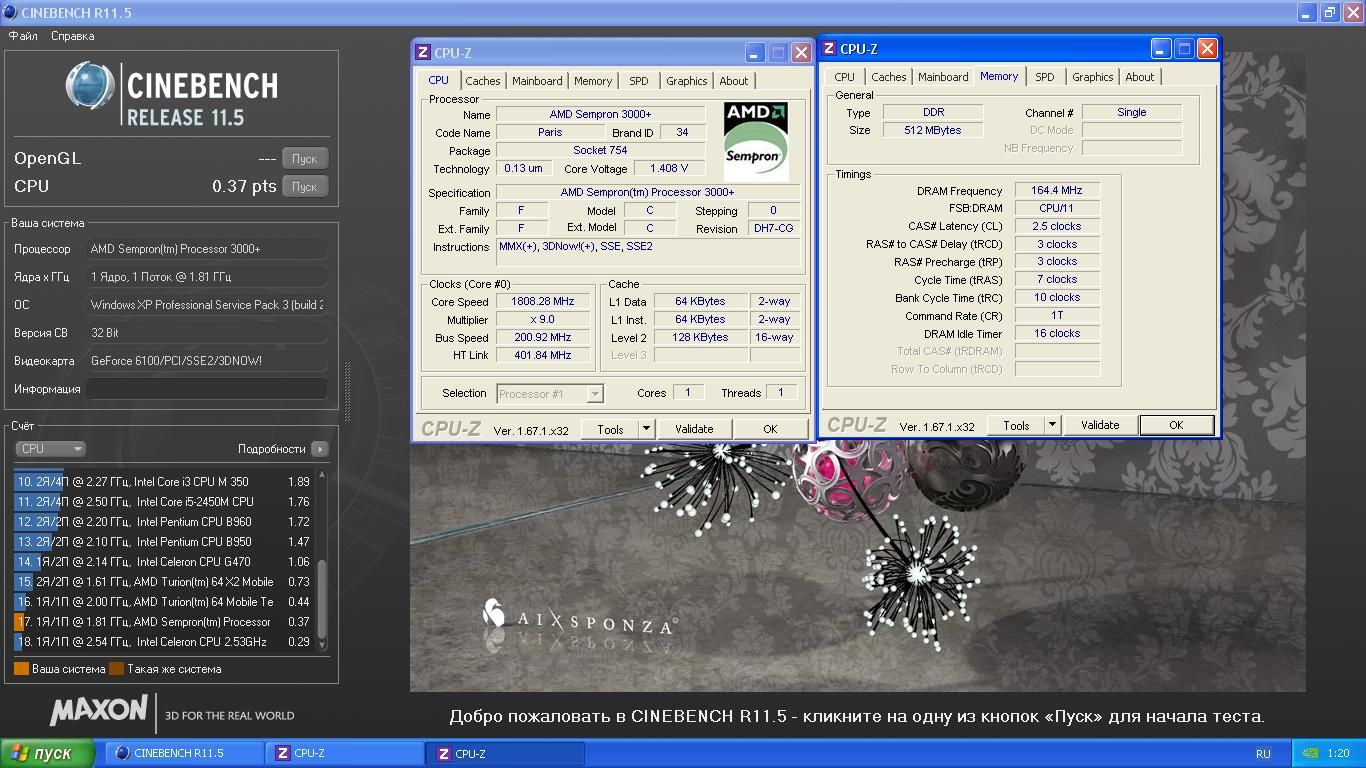Click the CAS# Latency value 2.5 clocks
Image resolution: width=1366 pixels, height=768 pixels.
(1057, 226)
